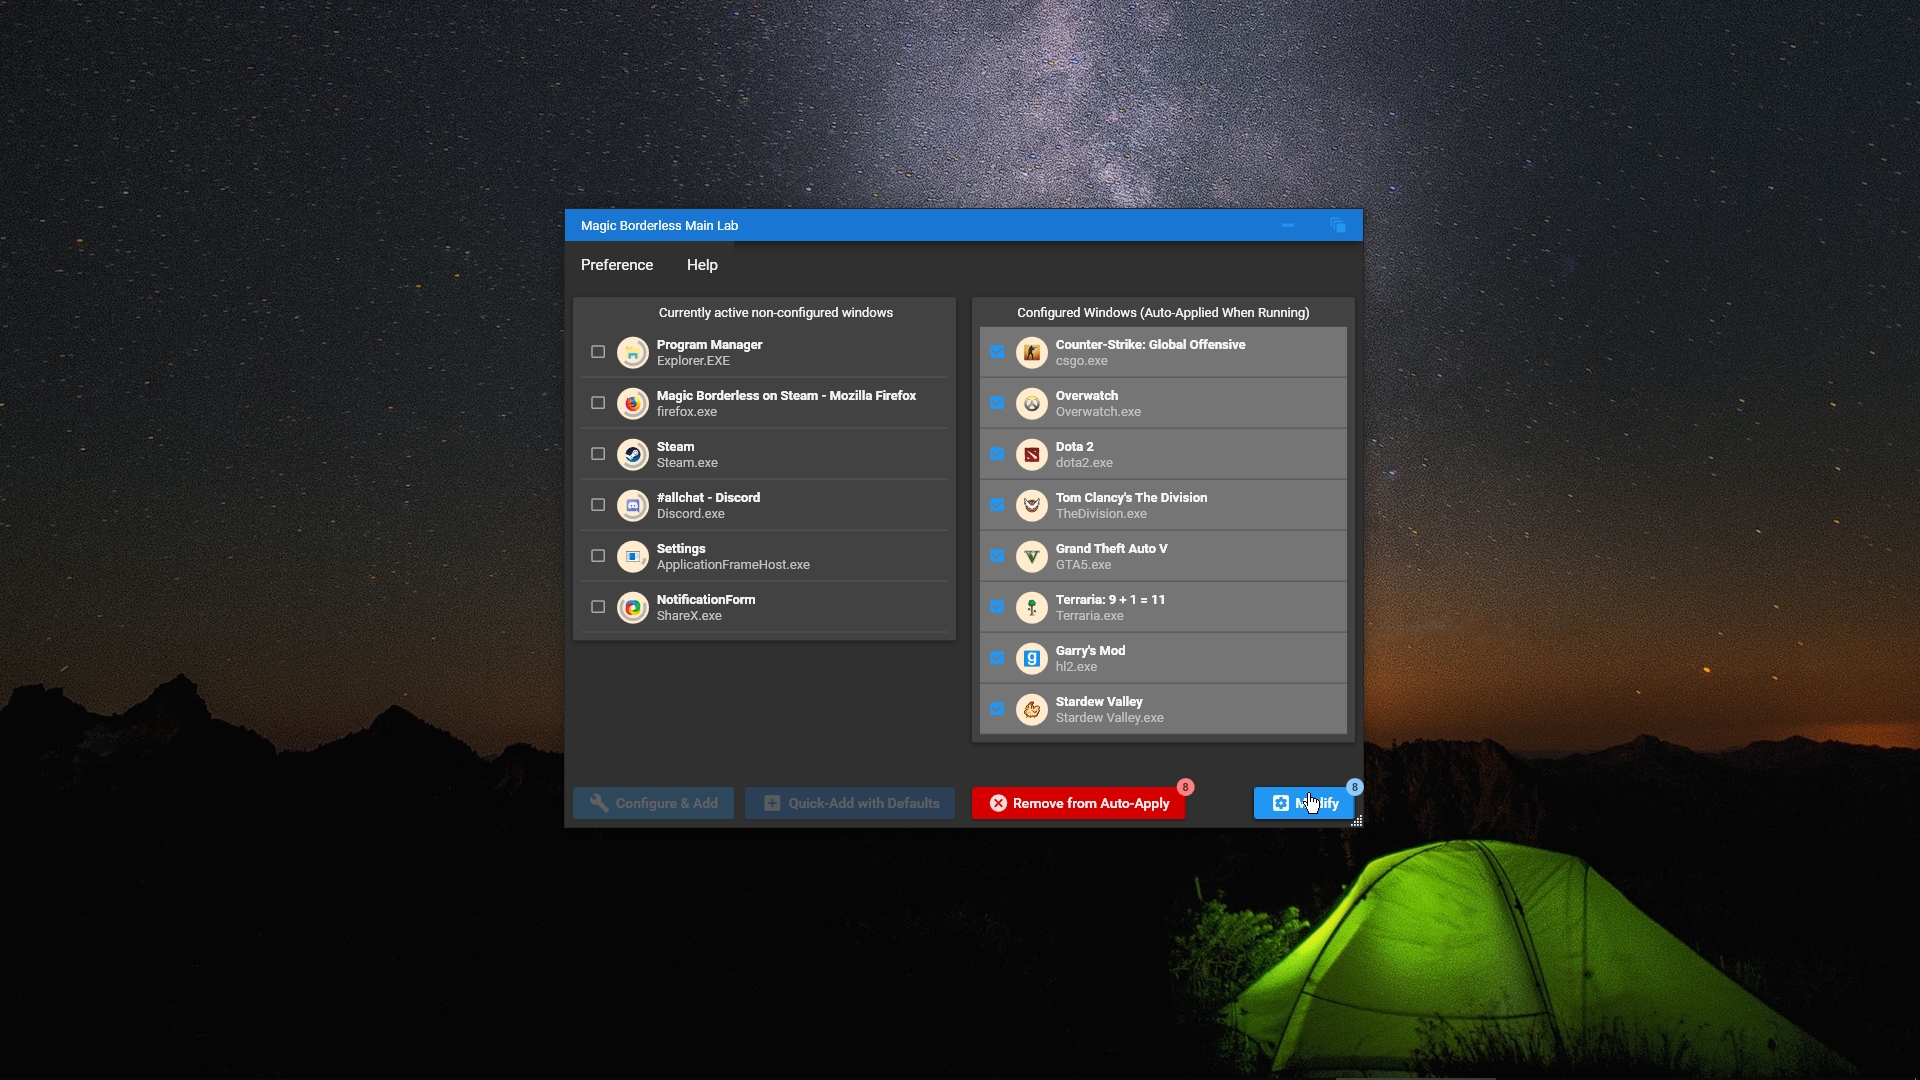Viewport: 1920px width, 1080px height.
Task: Open the Preference menu
Action: pos(616,265)
